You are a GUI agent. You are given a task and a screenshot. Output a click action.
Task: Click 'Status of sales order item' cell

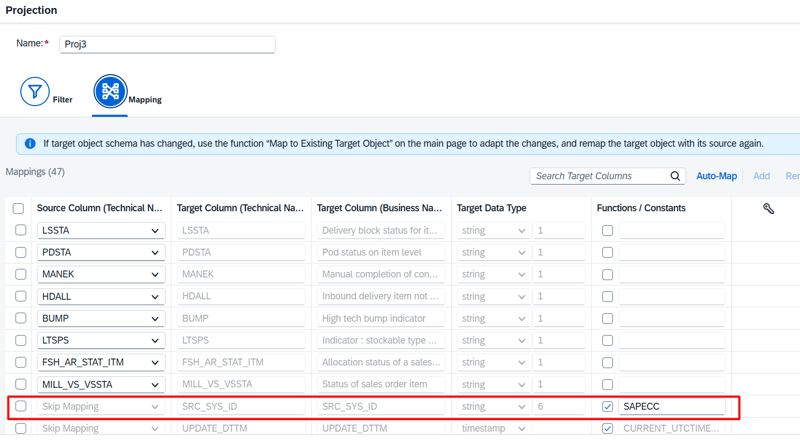[x=381, y=384]
